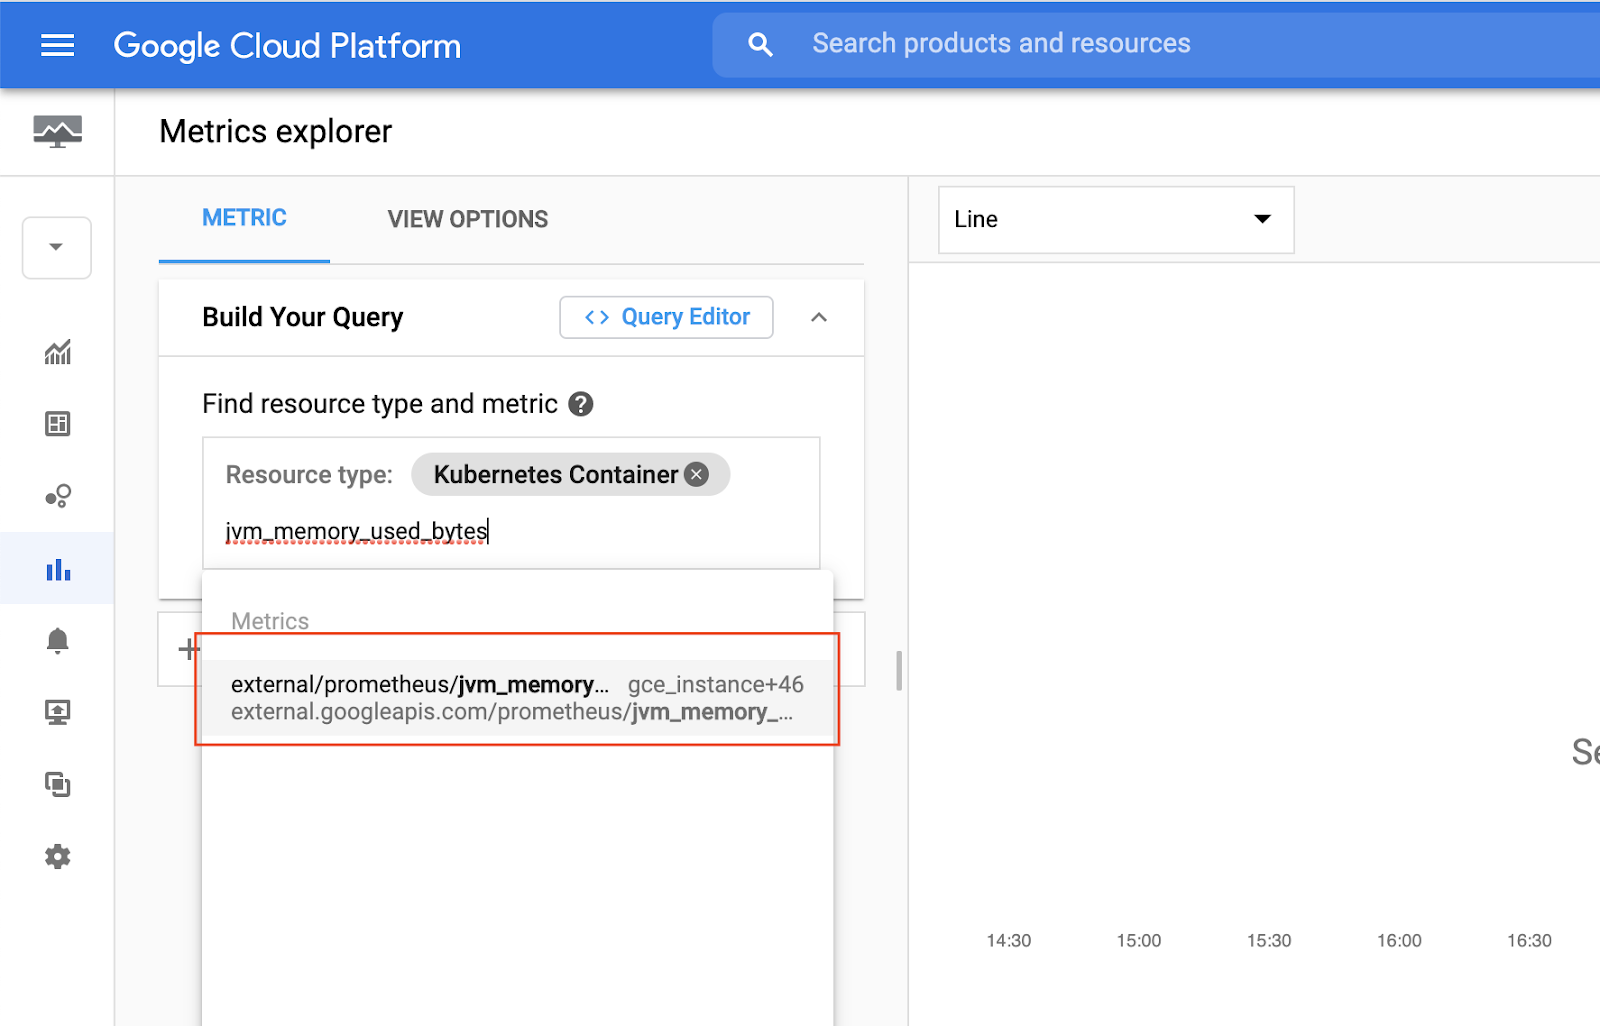Select the METRIC tab

(x=244, y=218)
